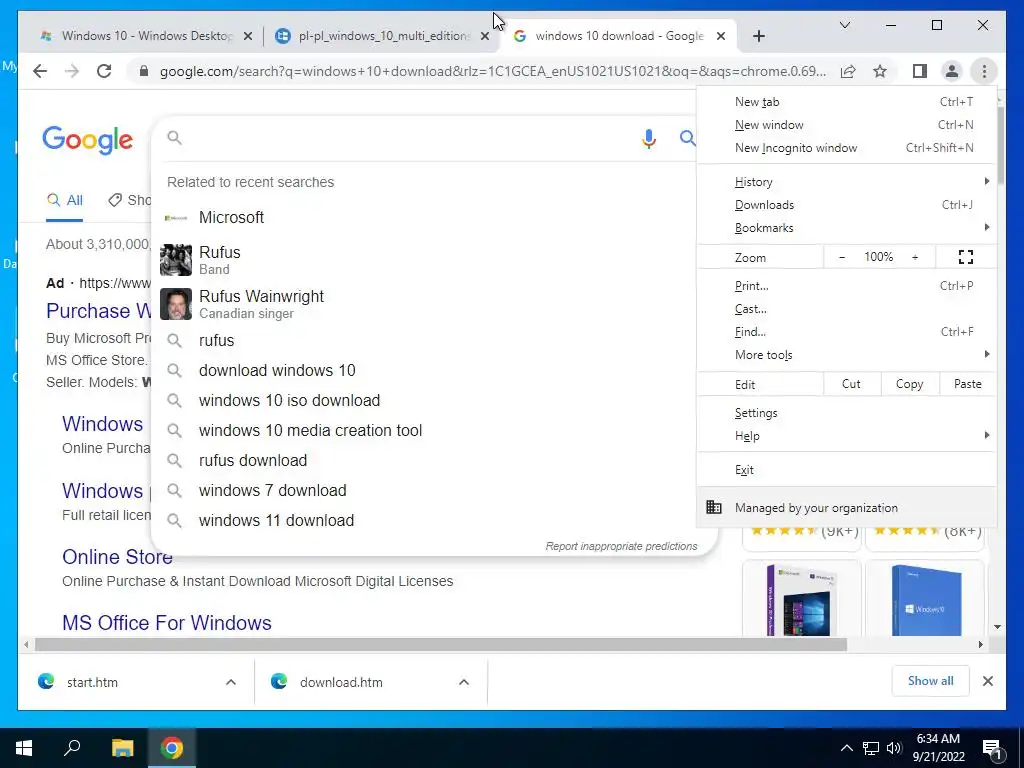Viewport: 1024px width, 768px height.
Task: Open a new tab with plus button
Action: pos(758,36)
